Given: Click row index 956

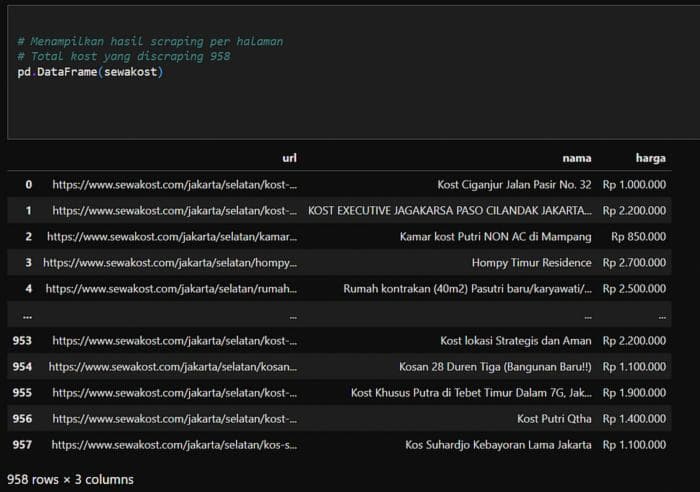Looking at the screenshot, I should (22, 419).
